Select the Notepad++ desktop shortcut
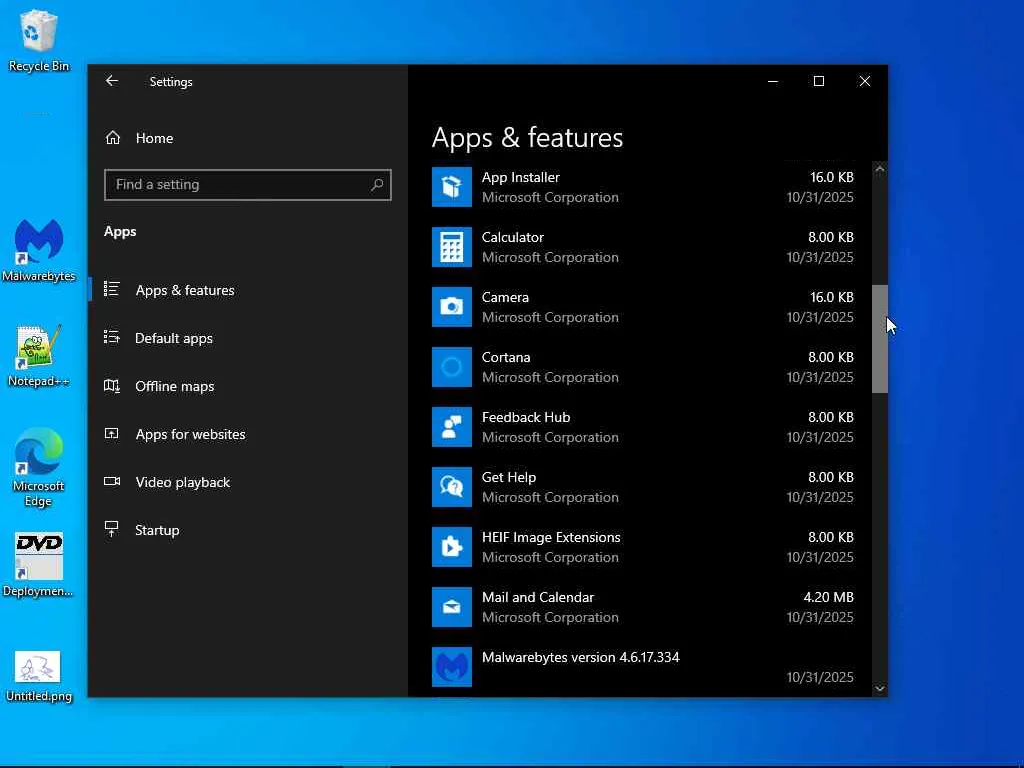Viewport: 1024px width, 768px height. (x=39, y=356)
